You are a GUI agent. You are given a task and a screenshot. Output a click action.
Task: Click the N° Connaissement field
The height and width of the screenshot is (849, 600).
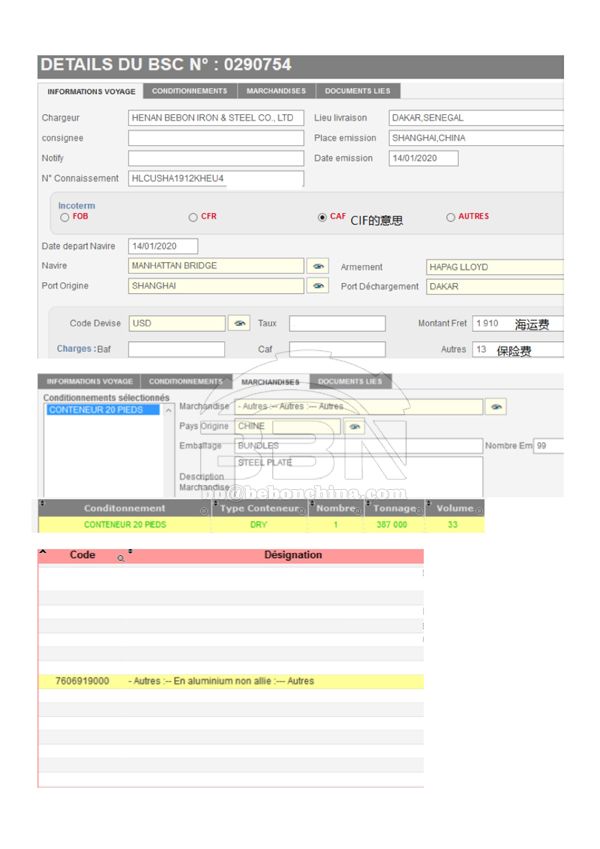(x=216, y=179)
